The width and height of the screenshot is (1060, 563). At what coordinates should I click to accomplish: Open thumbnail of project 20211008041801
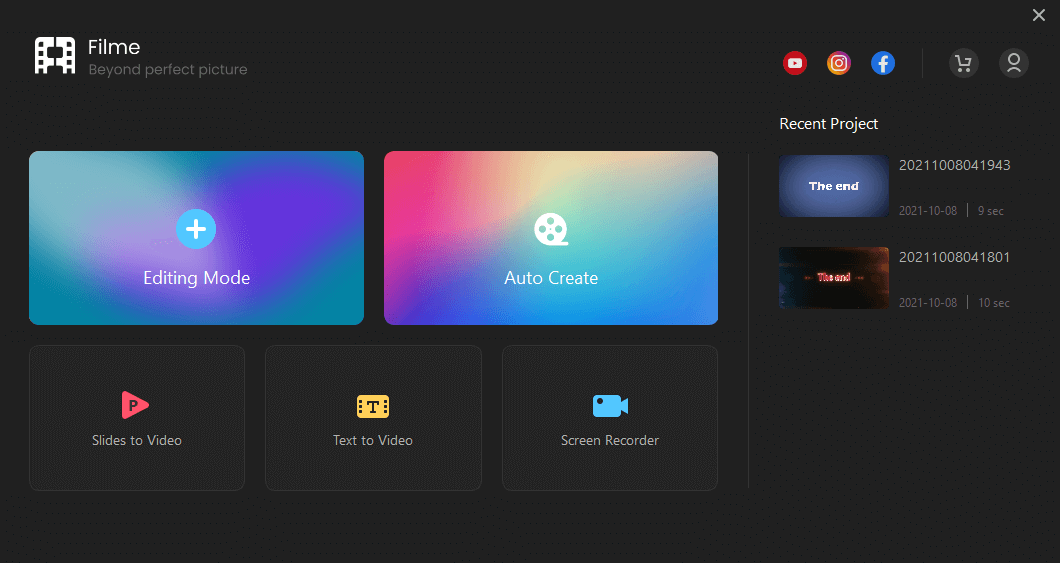pyautogui.click(x=834, y=278)
